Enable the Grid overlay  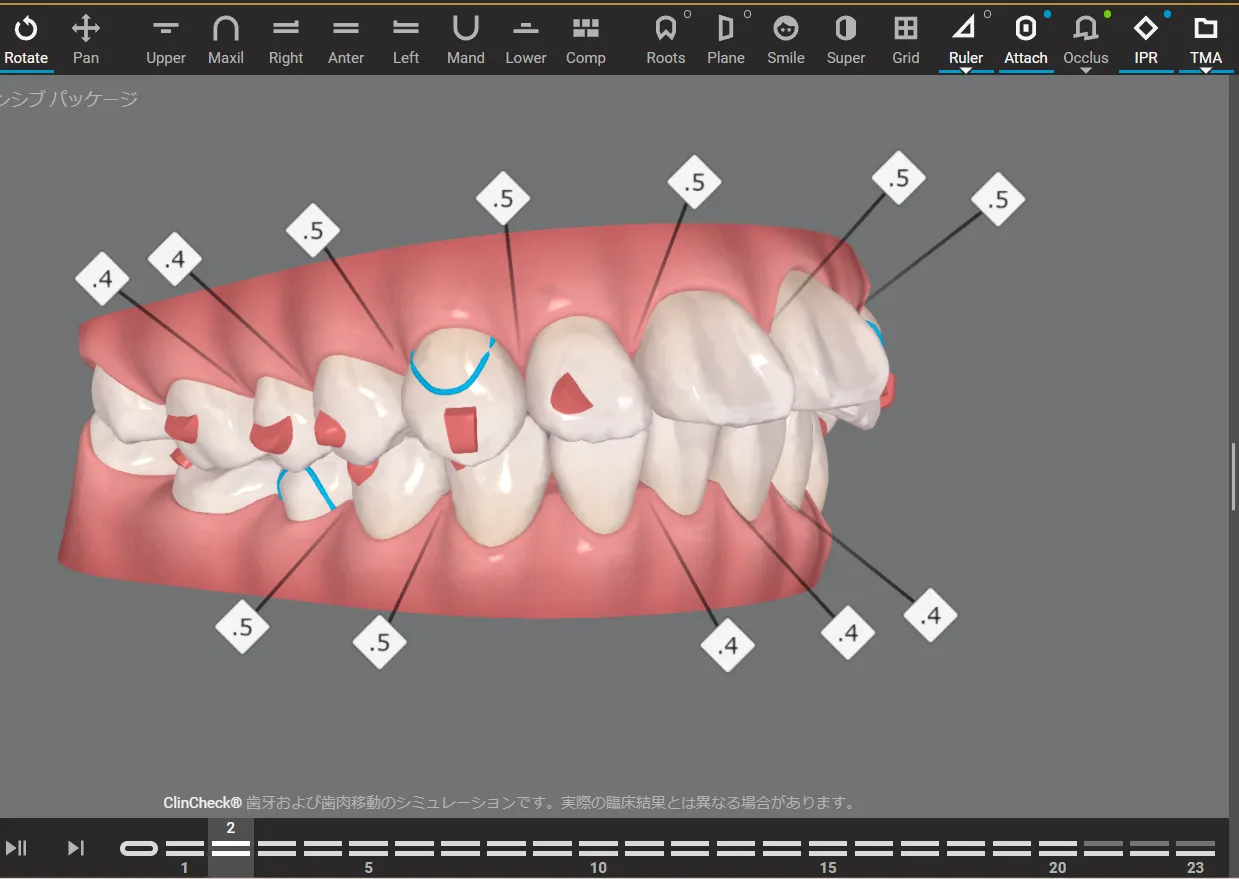coord(906,39)
